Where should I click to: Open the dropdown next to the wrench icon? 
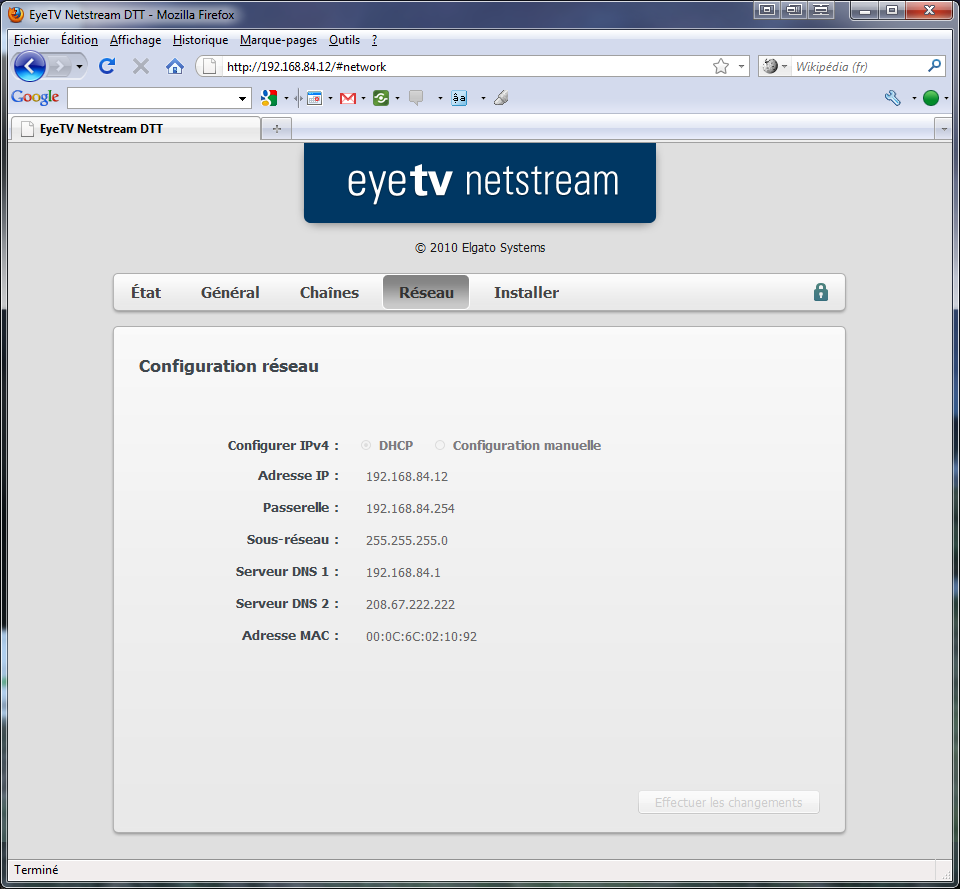click(914, 98)
